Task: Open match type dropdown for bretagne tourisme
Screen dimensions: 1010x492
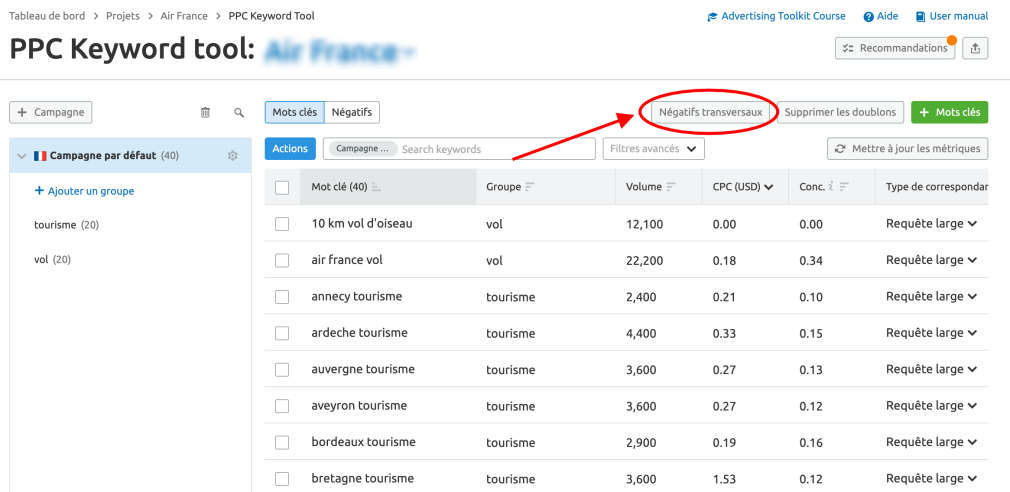Action: pos(931,478)
